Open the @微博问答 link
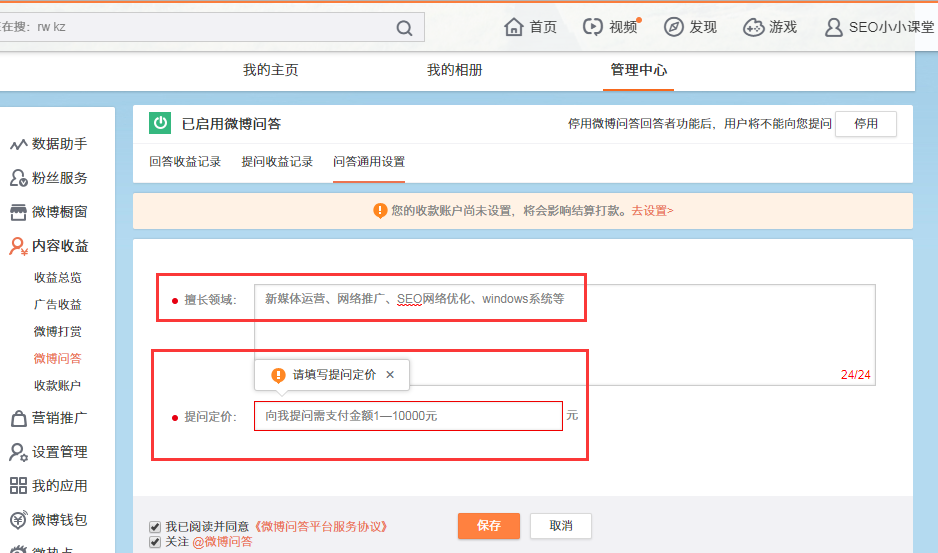Image resolution: width=938 pixels, height=553 pixels. (x=222, y=542)
